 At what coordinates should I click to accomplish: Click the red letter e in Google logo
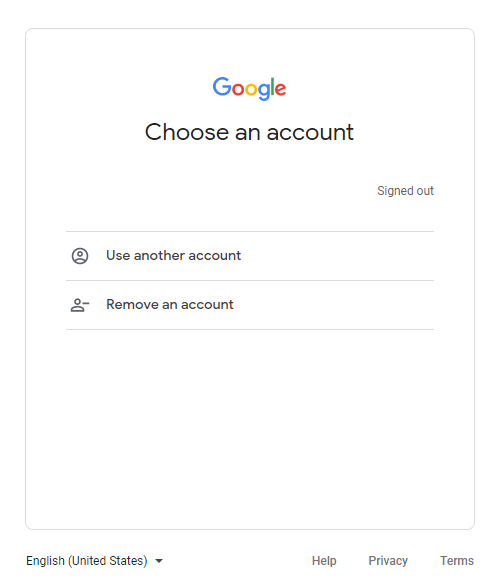pos(281,89)
